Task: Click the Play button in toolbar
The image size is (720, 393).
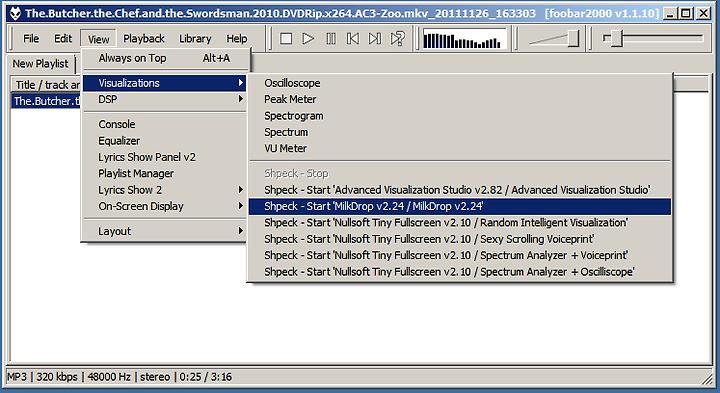Action: click(308, 39)
